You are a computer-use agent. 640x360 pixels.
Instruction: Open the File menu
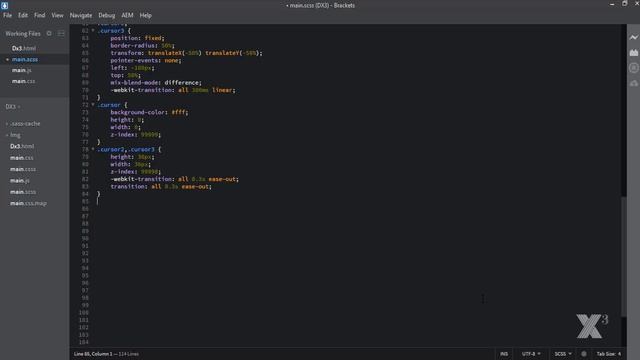click(7, 15)
